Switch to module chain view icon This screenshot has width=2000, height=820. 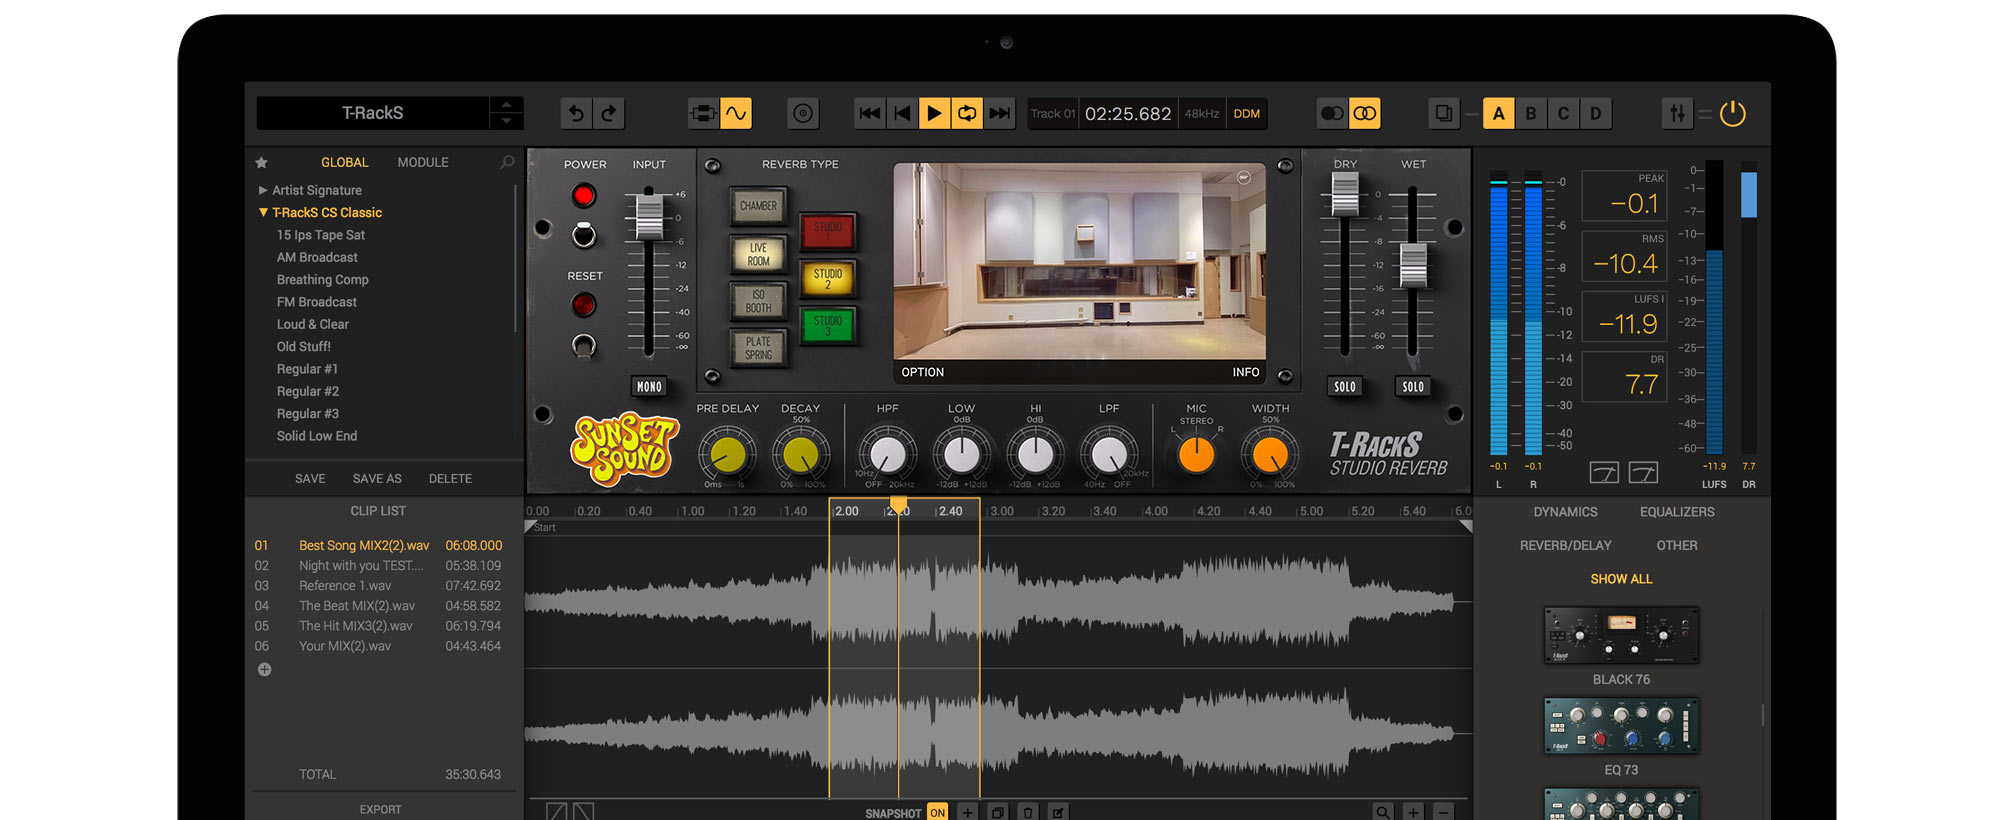point(703,114)
